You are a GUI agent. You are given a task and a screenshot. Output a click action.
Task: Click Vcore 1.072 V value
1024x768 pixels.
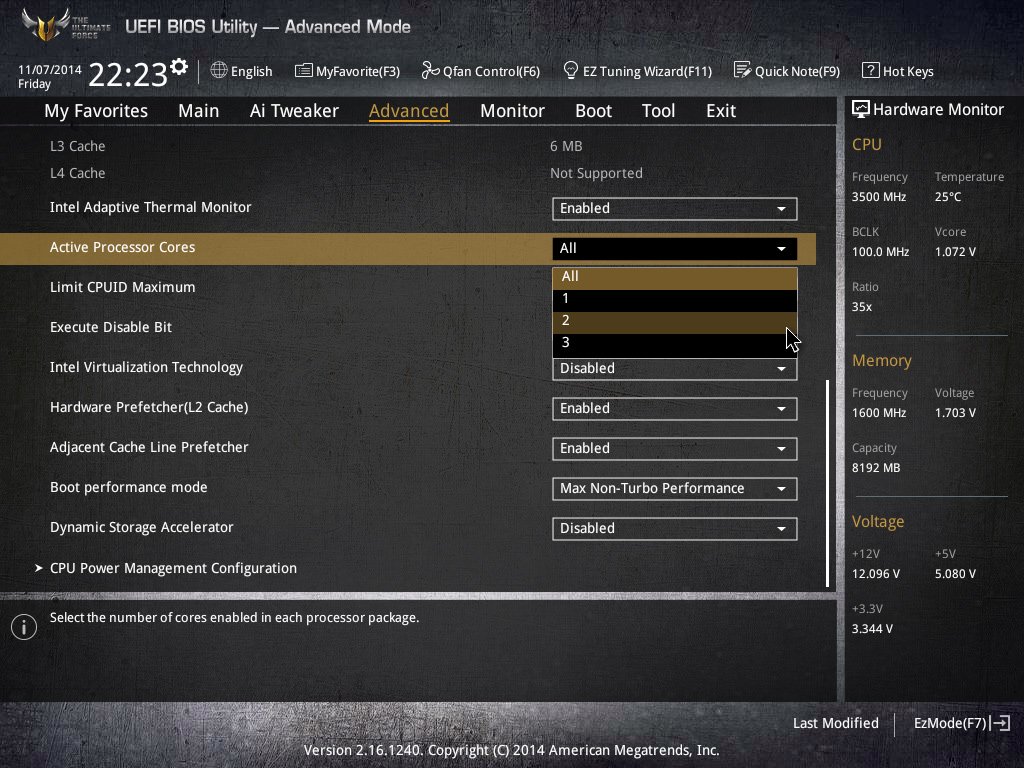(955, 251)
